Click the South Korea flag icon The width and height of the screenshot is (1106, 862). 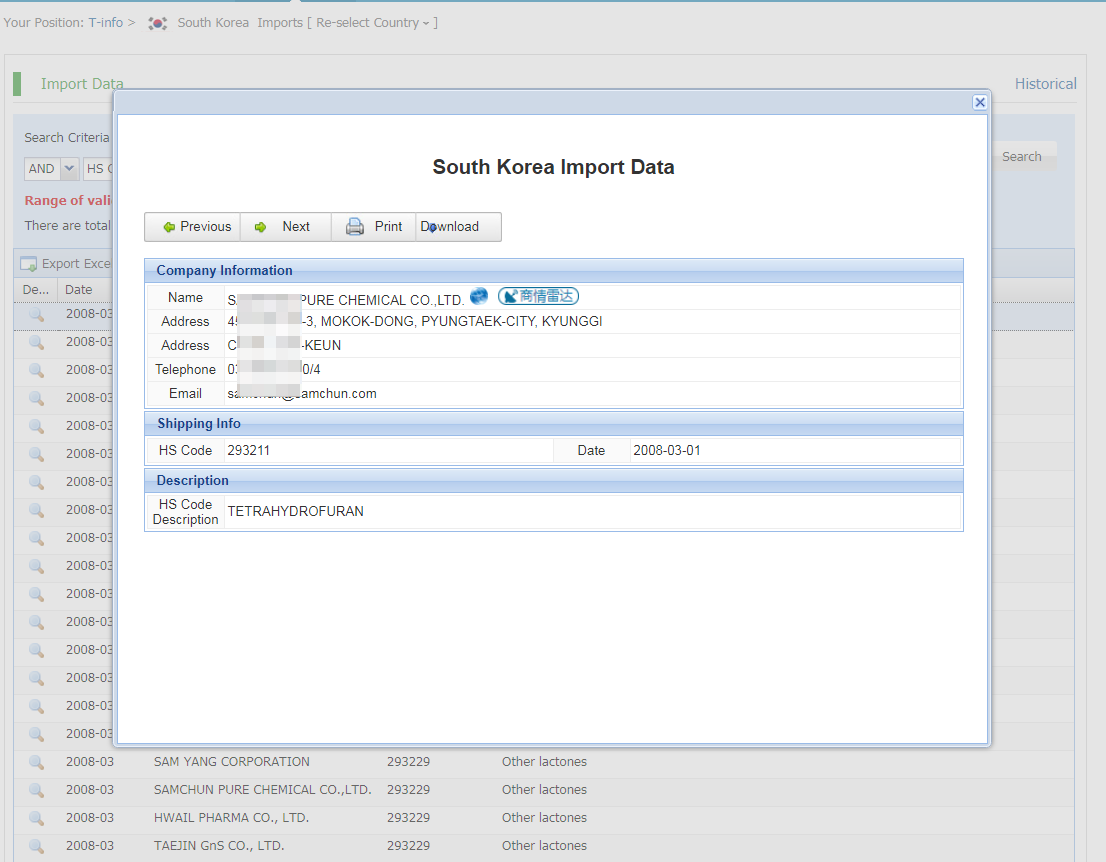pyautogui.click(x=157, y=23)
